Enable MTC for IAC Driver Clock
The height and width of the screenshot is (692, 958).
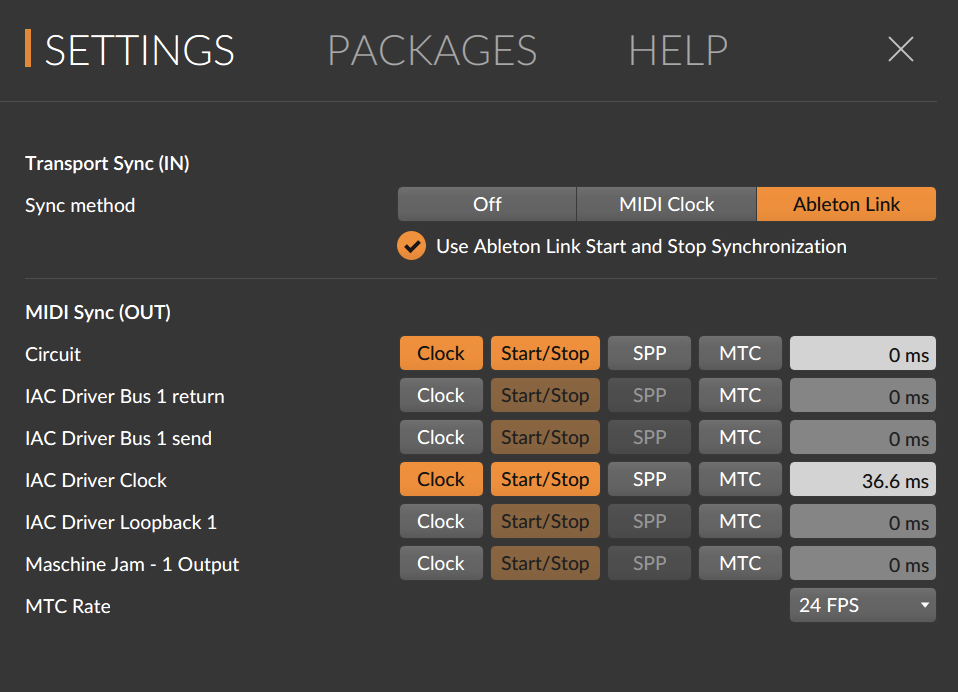click(x=740, y=479)
